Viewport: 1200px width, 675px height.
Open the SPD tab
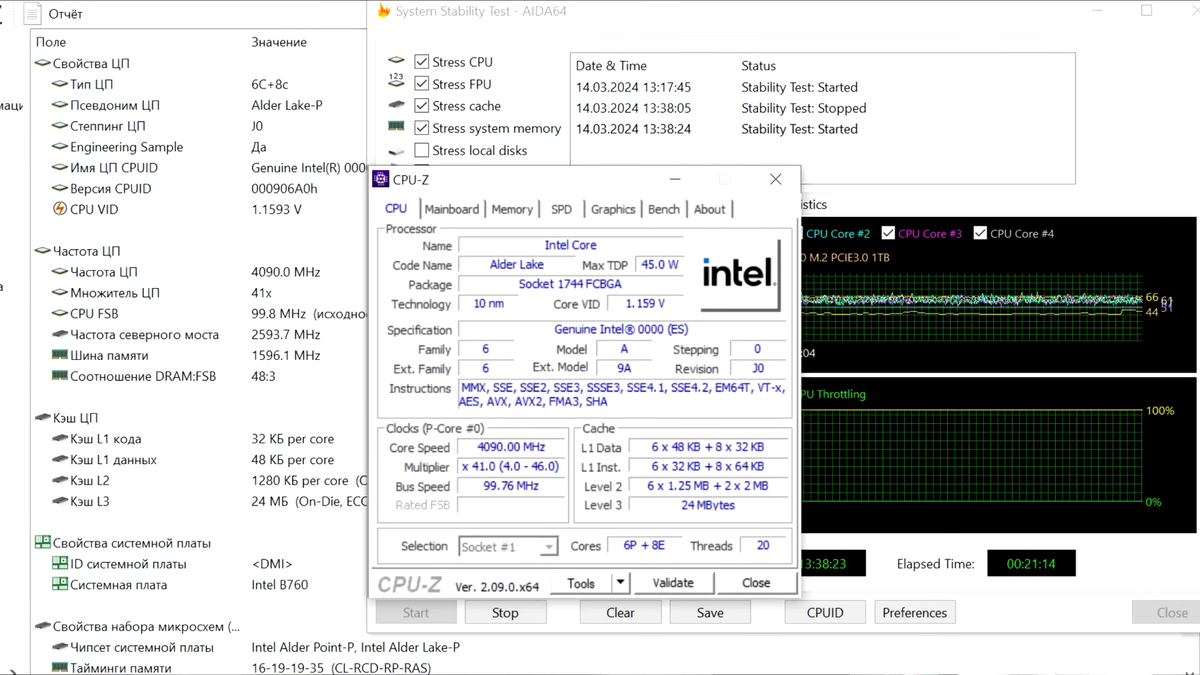pos(562,209)
